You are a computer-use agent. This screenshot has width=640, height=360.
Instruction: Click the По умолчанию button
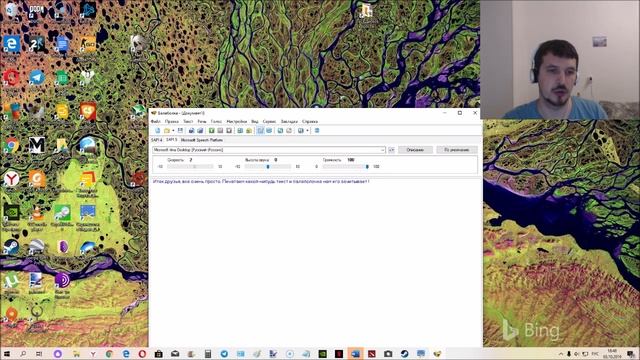click(457, 150)
